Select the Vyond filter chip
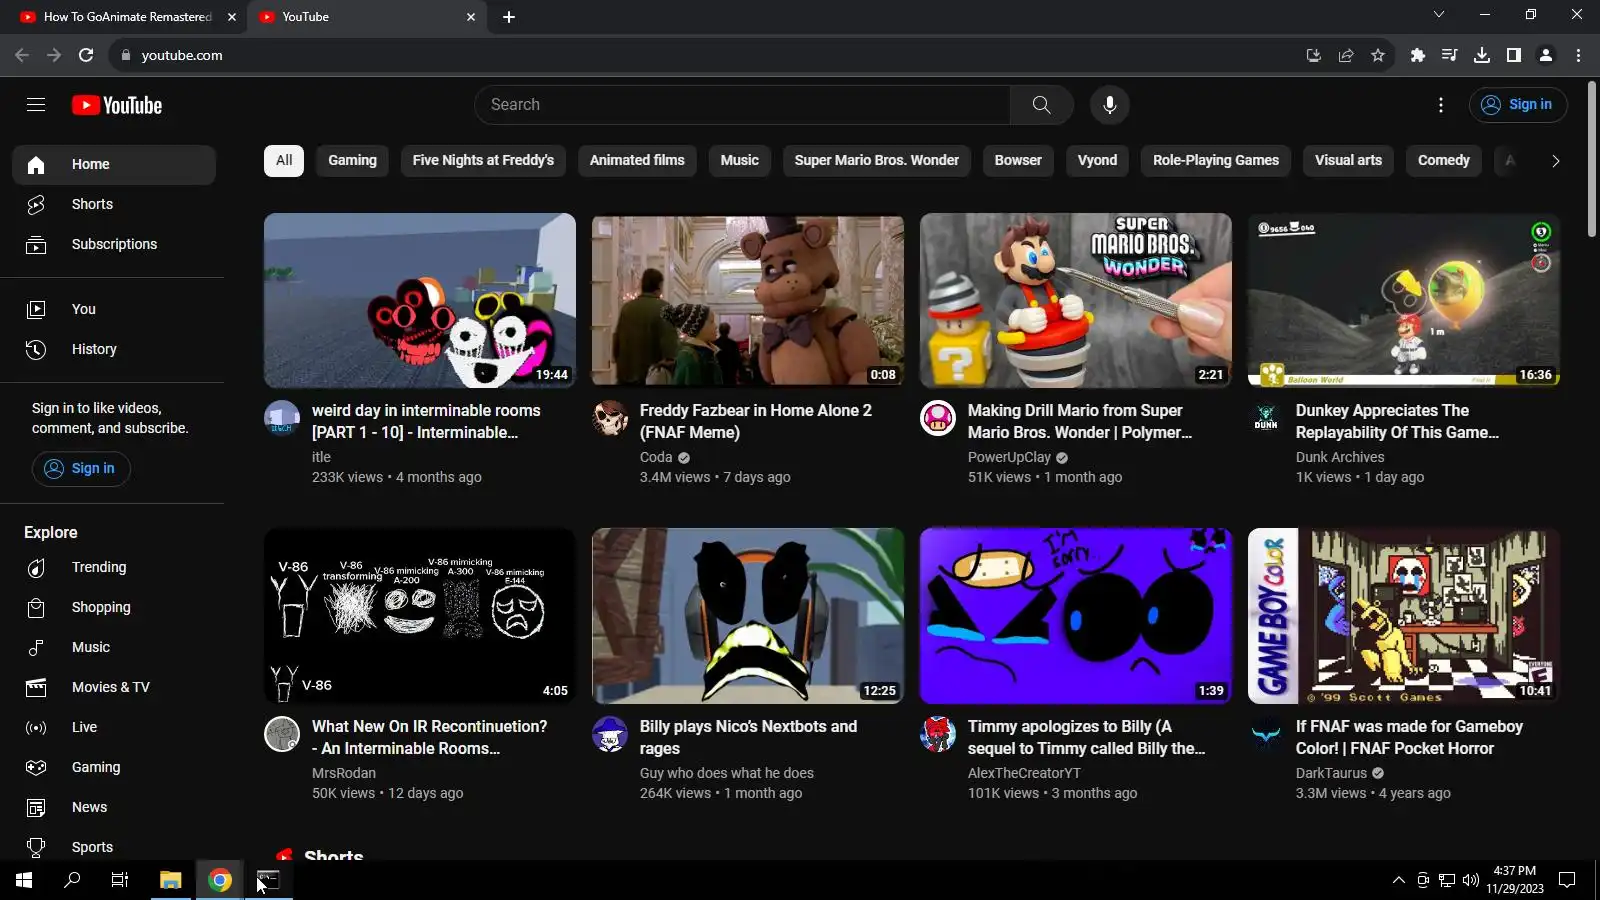Image resolution: width=1600 pixels, height=900 pixels. pos(1097,160)
